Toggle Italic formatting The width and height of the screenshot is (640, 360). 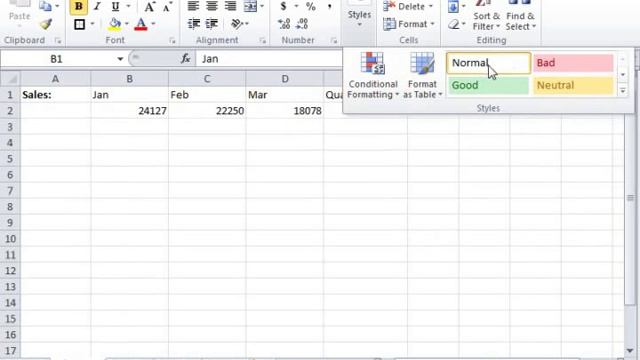click(97, 7)
